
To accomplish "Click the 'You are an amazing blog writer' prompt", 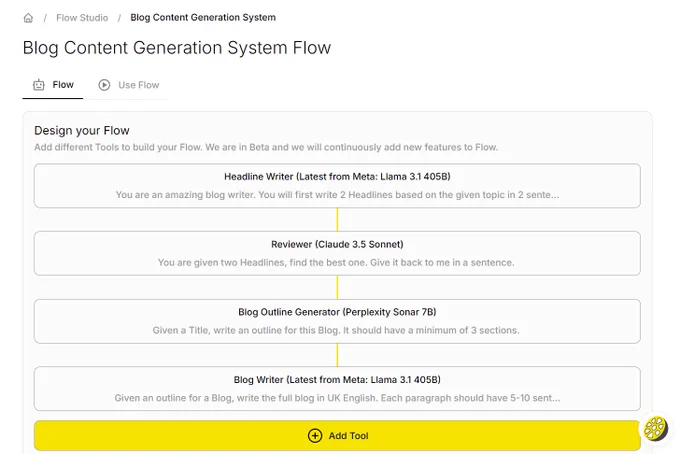I will point(337,195).
